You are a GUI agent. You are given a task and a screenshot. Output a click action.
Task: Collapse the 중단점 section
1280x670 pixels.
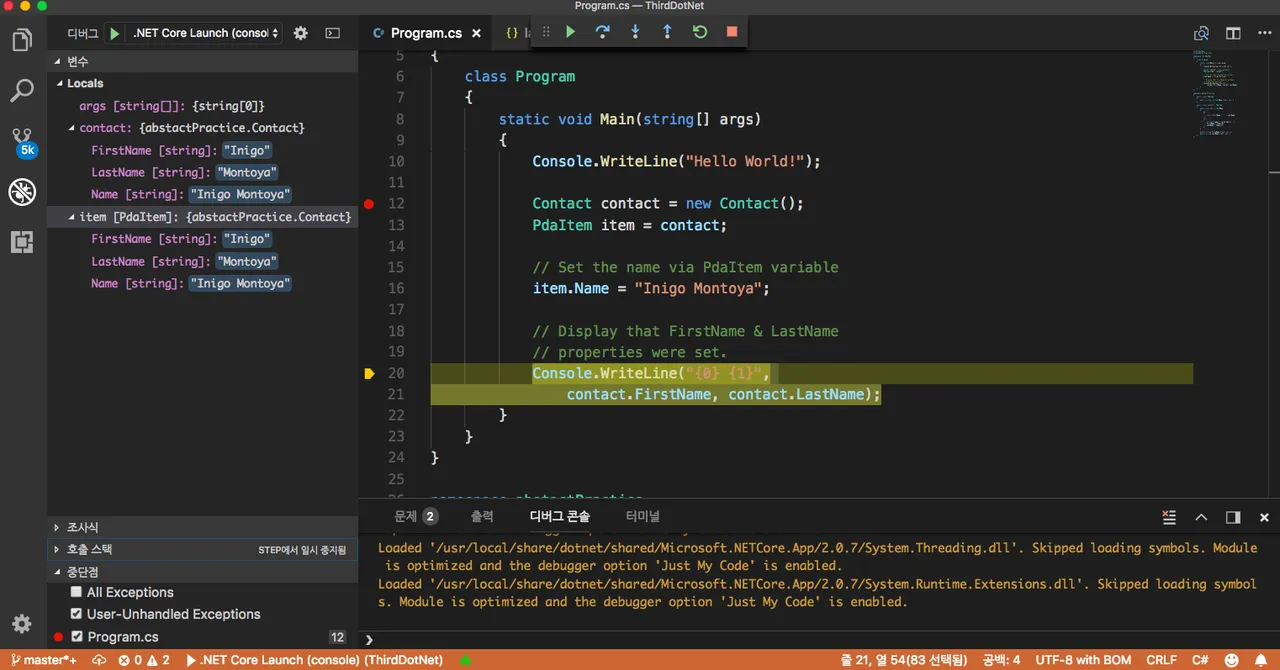(203, 571)
